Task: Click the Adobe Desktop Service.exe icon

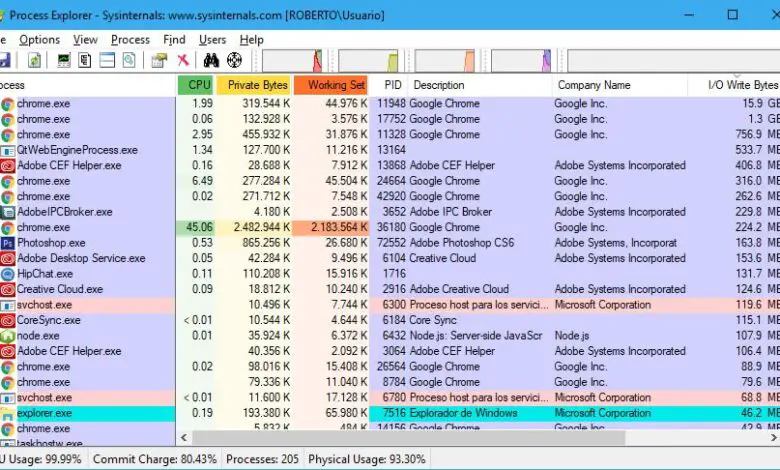Action: coord(7,259)
